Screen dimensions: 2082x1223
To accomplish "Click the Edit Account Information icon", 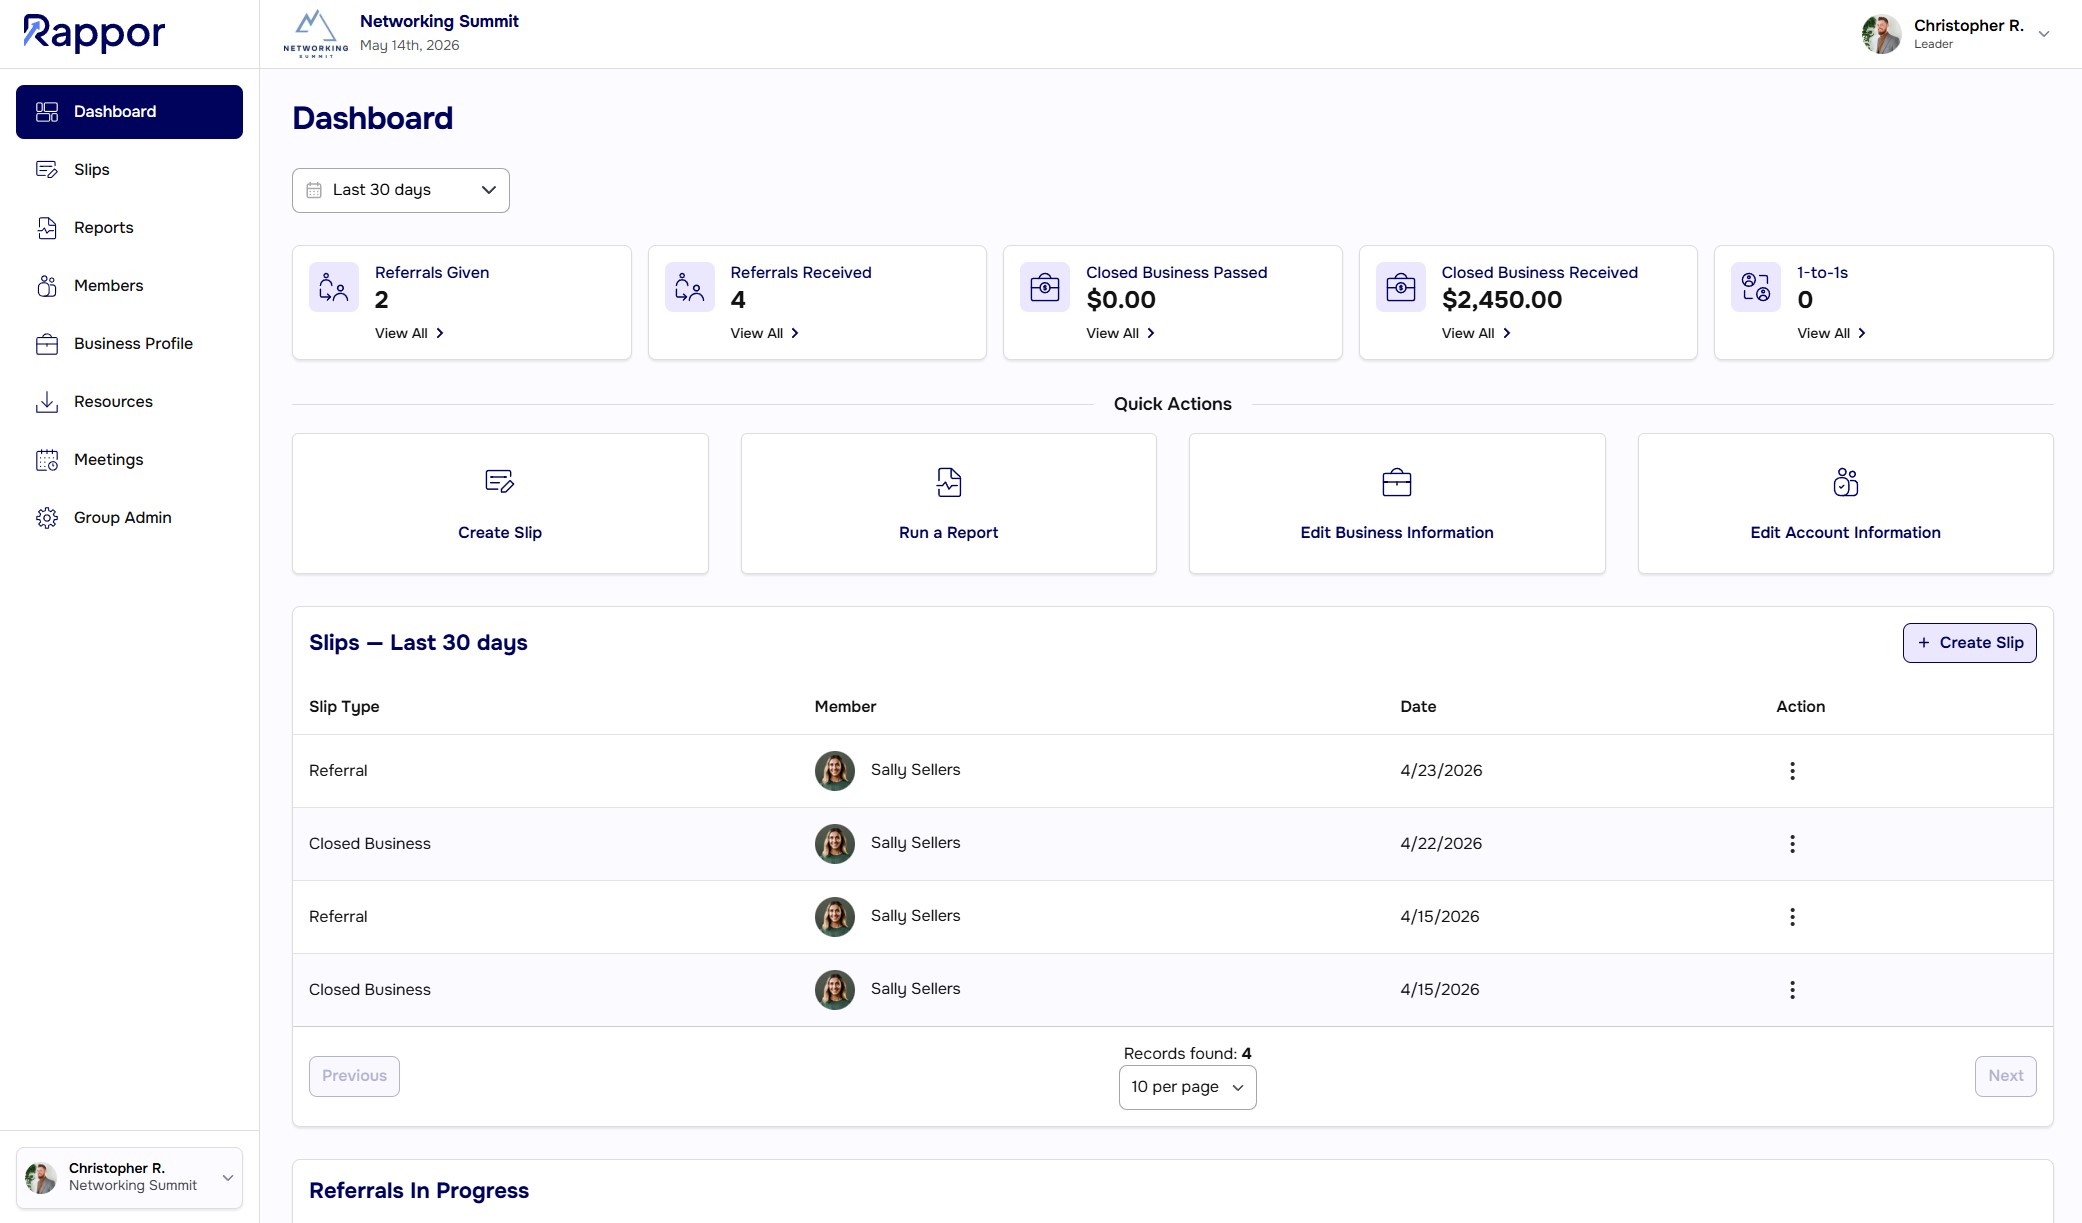I will click(1846, 482).
